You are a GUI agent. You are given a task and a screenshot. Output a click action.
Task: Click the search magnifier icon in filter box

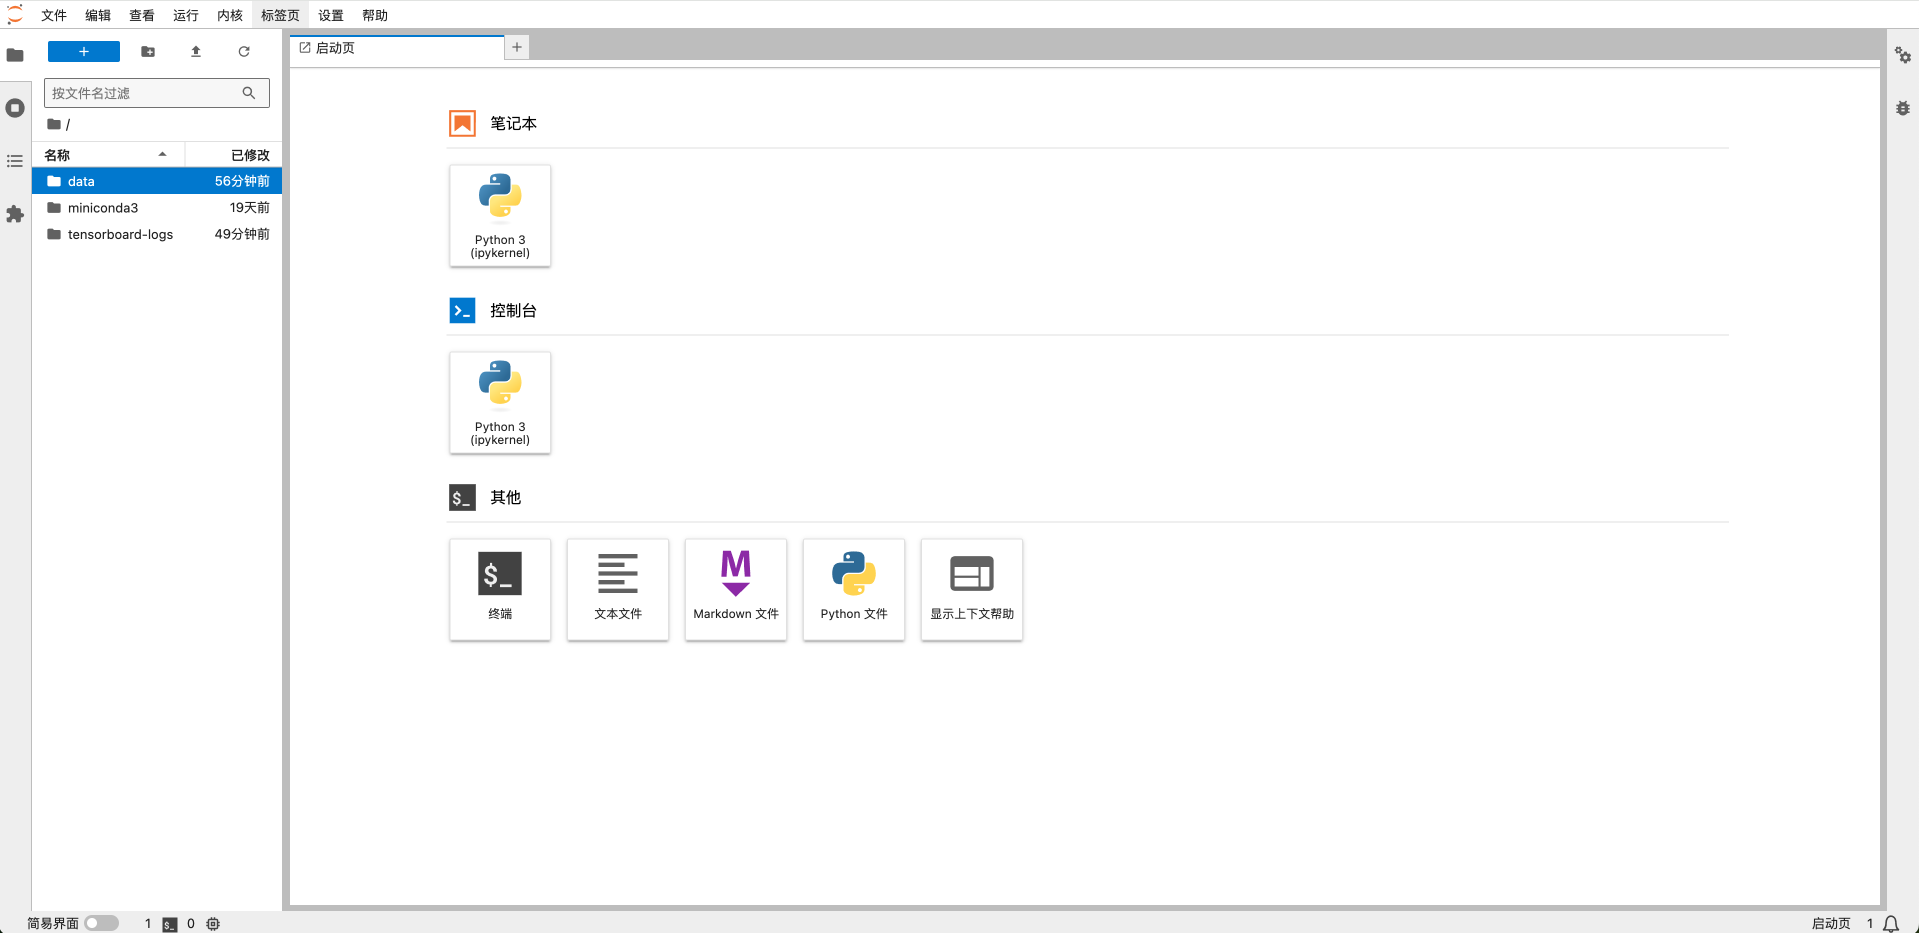[249, 93]
